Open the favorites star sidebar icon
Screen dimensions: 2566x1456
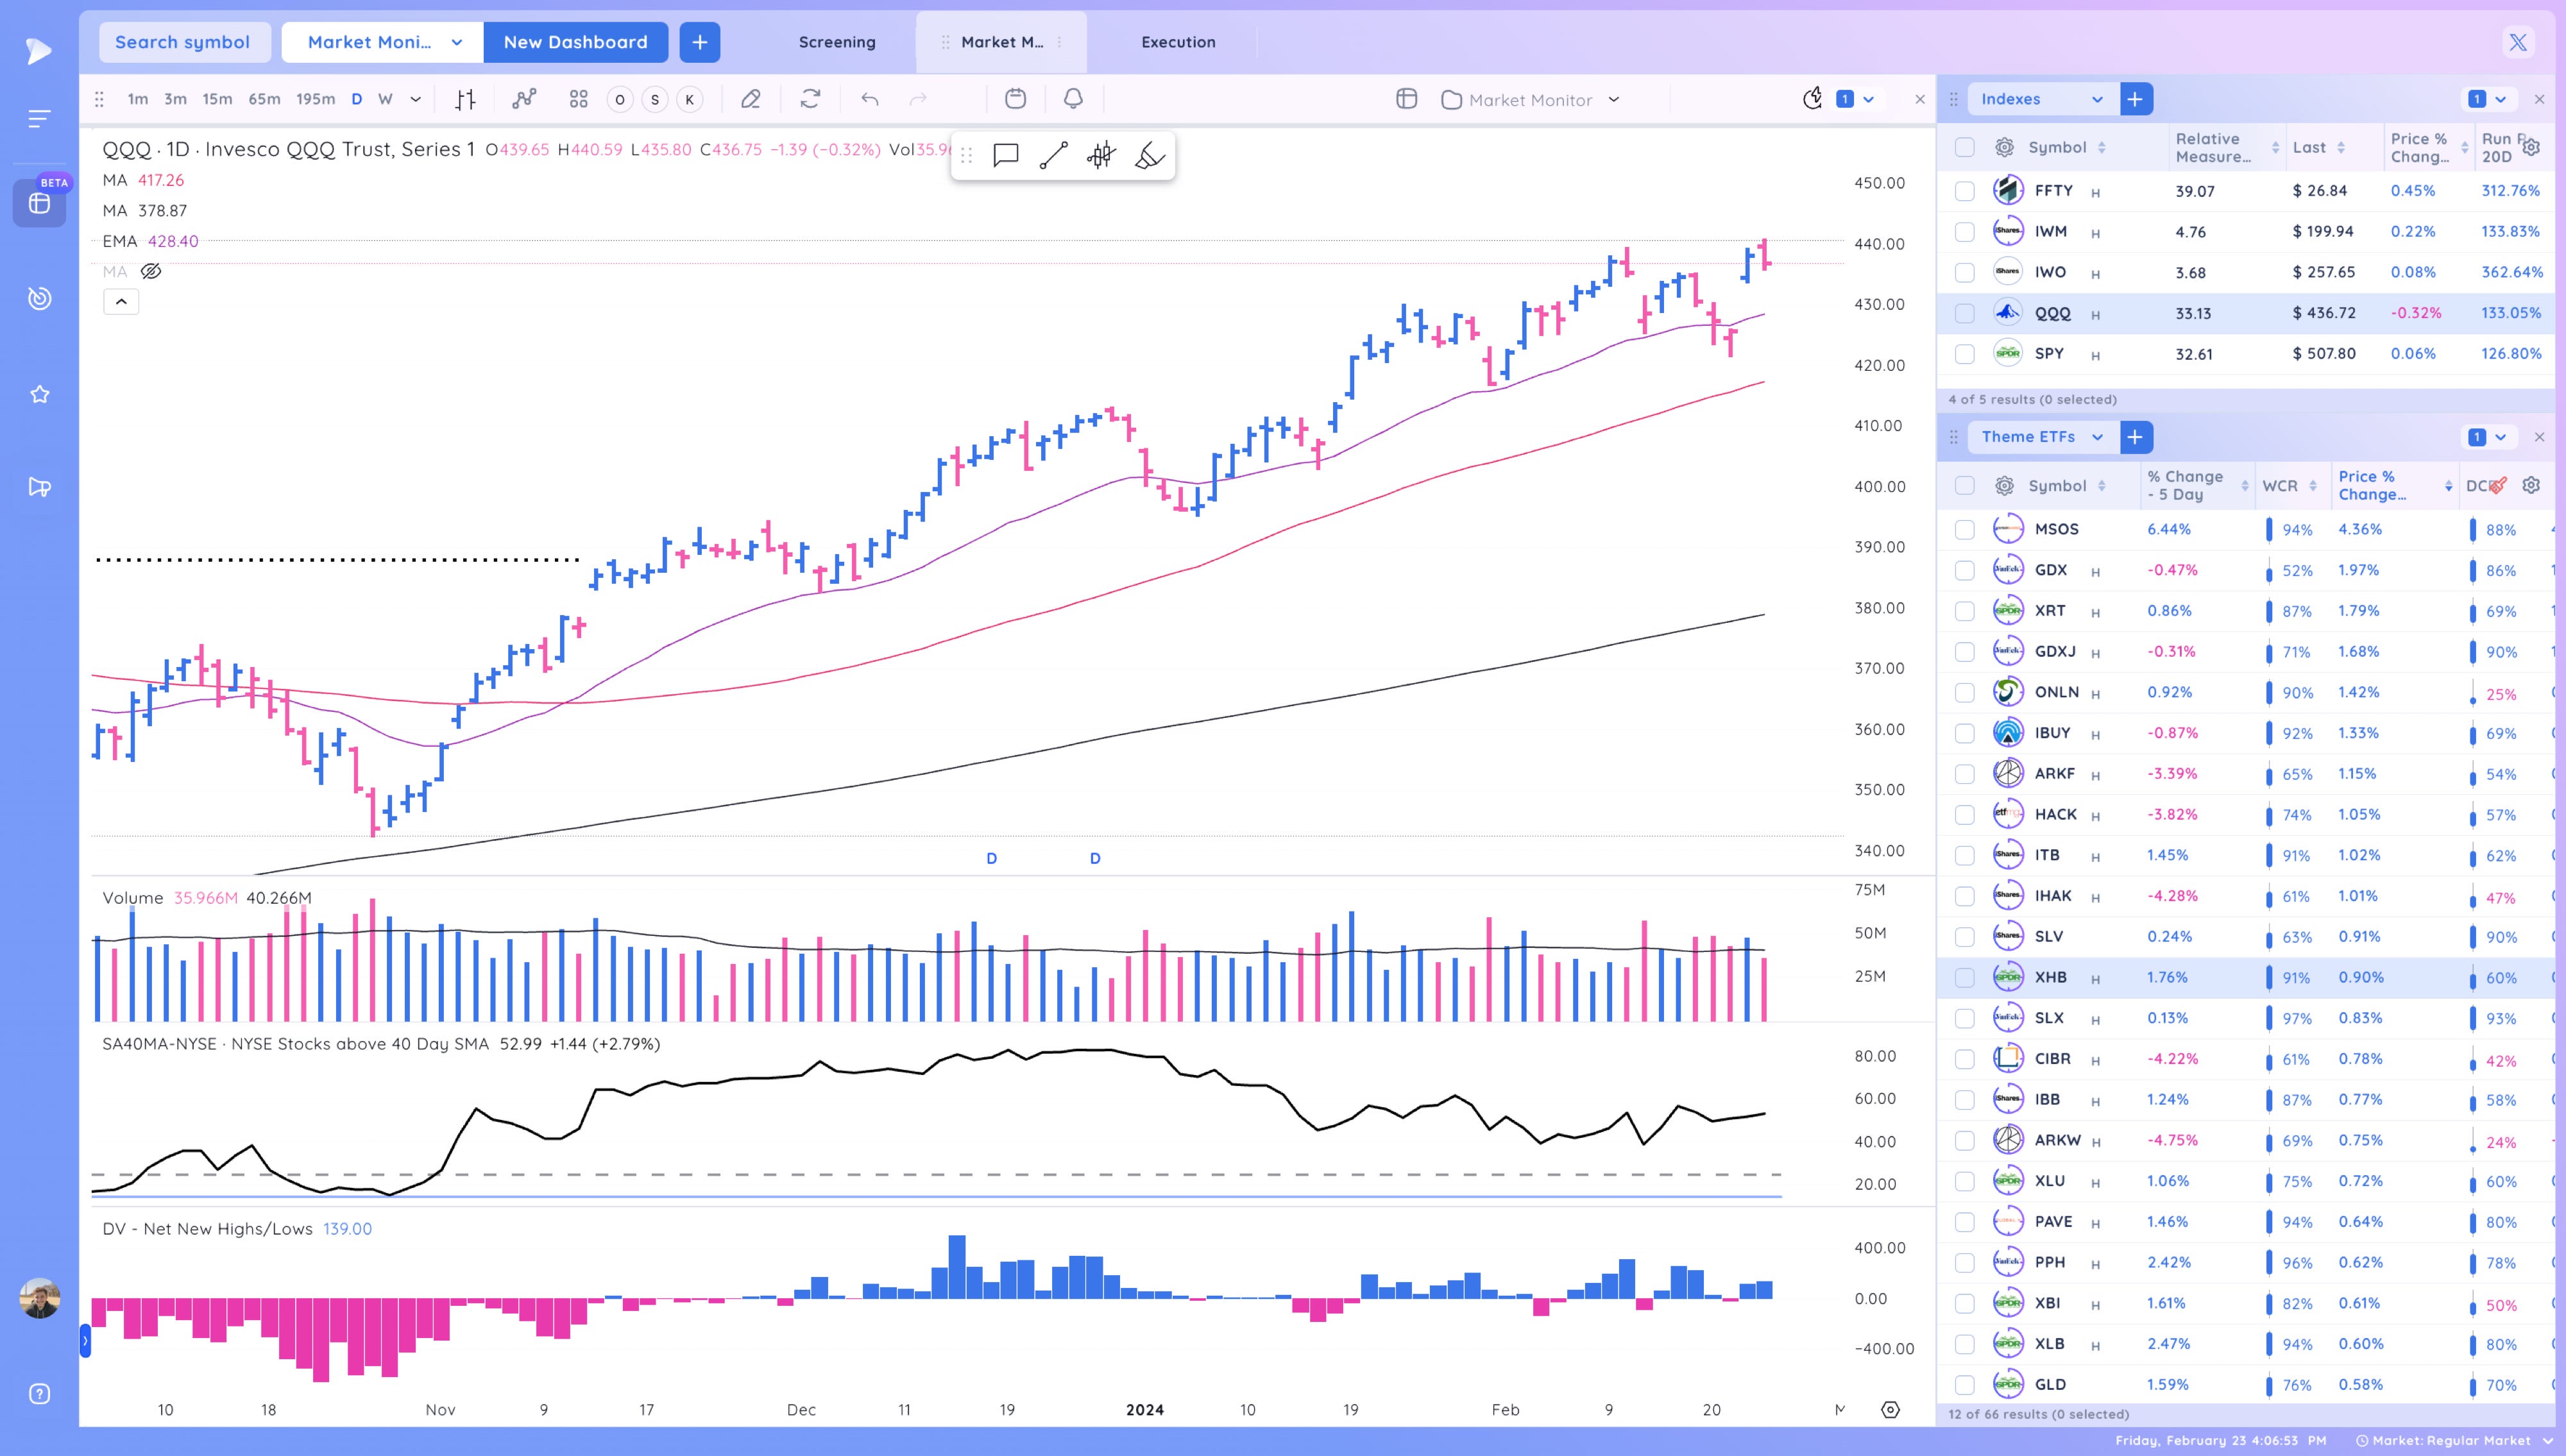pyautogui.click(x=39, y=394)
